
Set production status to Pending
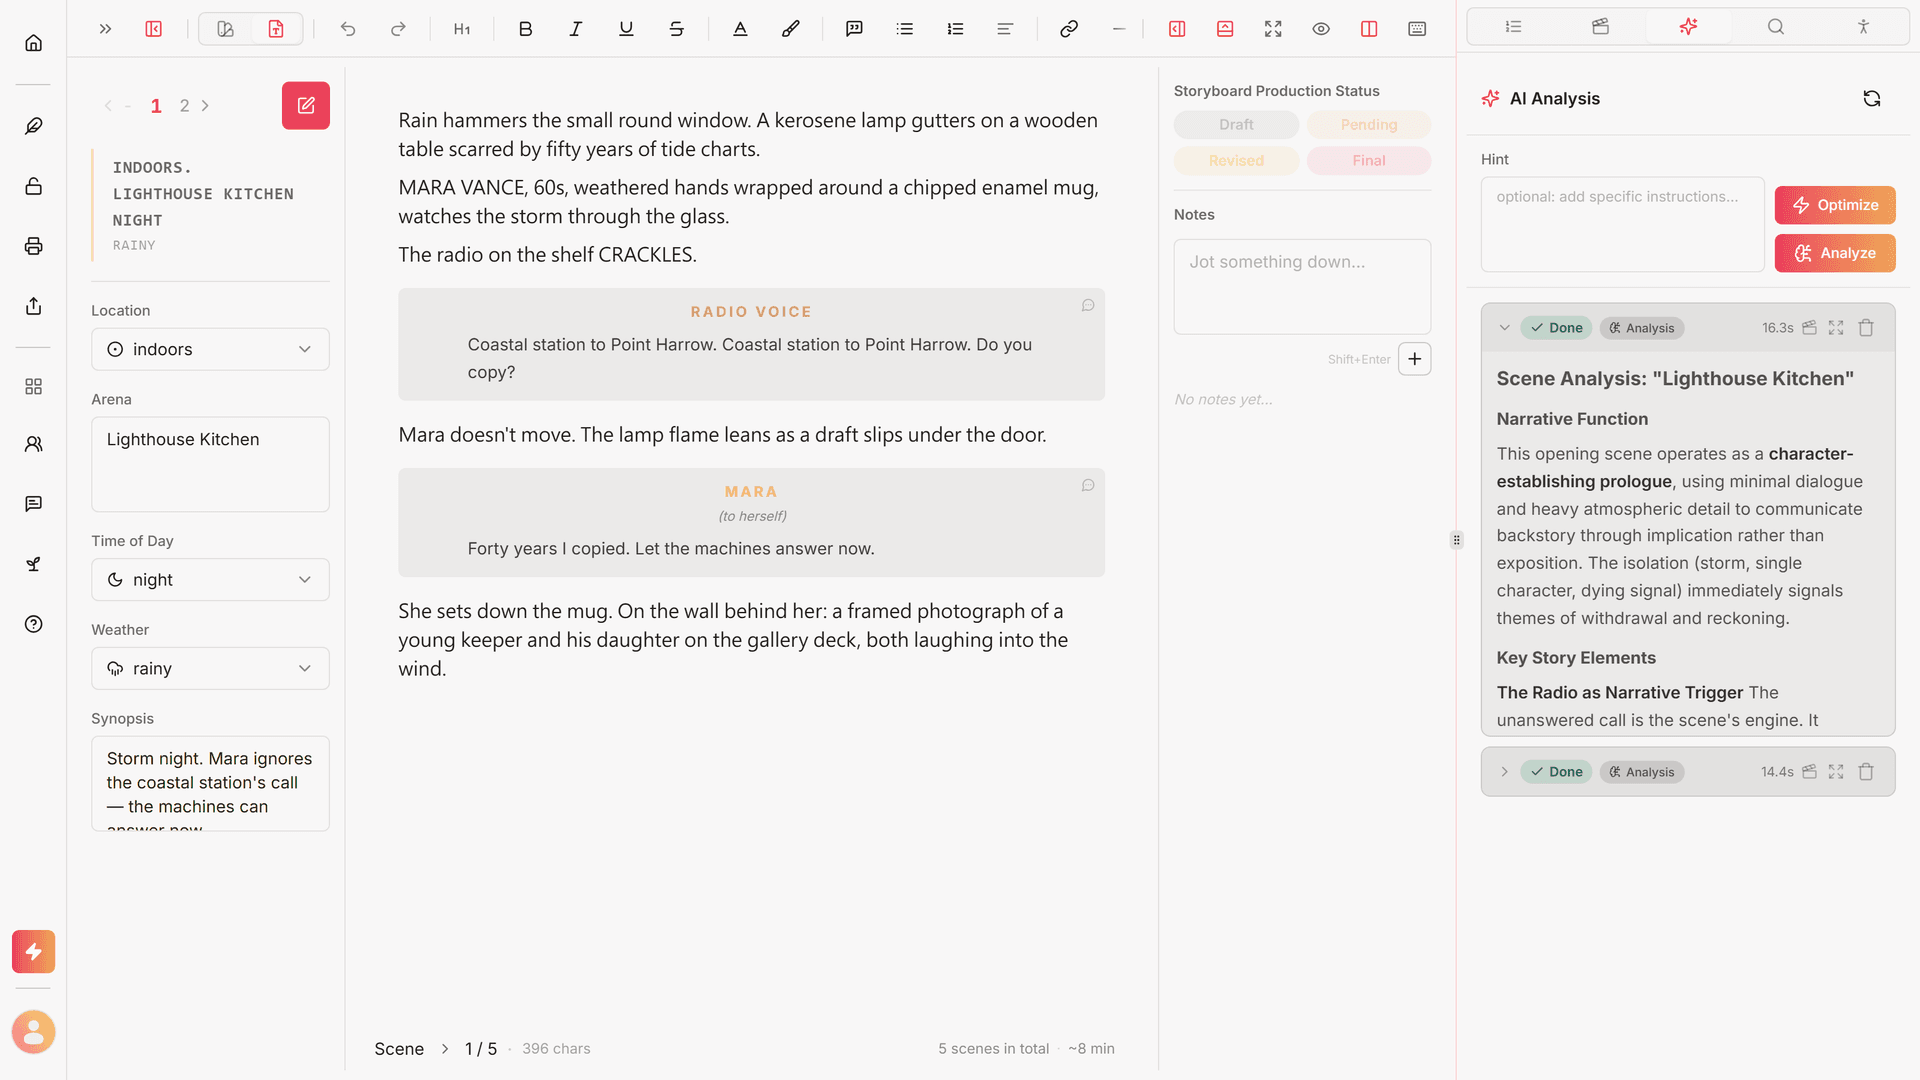tap(1369, 125)
